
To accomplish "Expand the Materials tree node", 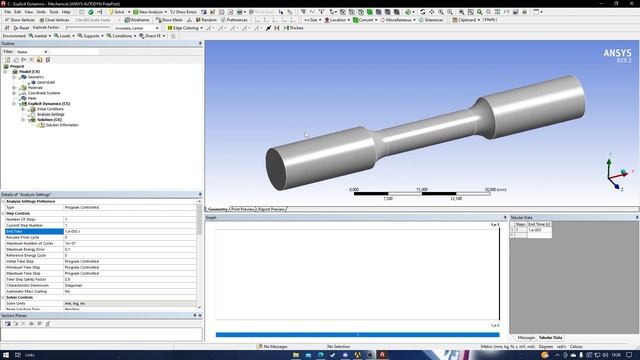I will coord(14,87).
